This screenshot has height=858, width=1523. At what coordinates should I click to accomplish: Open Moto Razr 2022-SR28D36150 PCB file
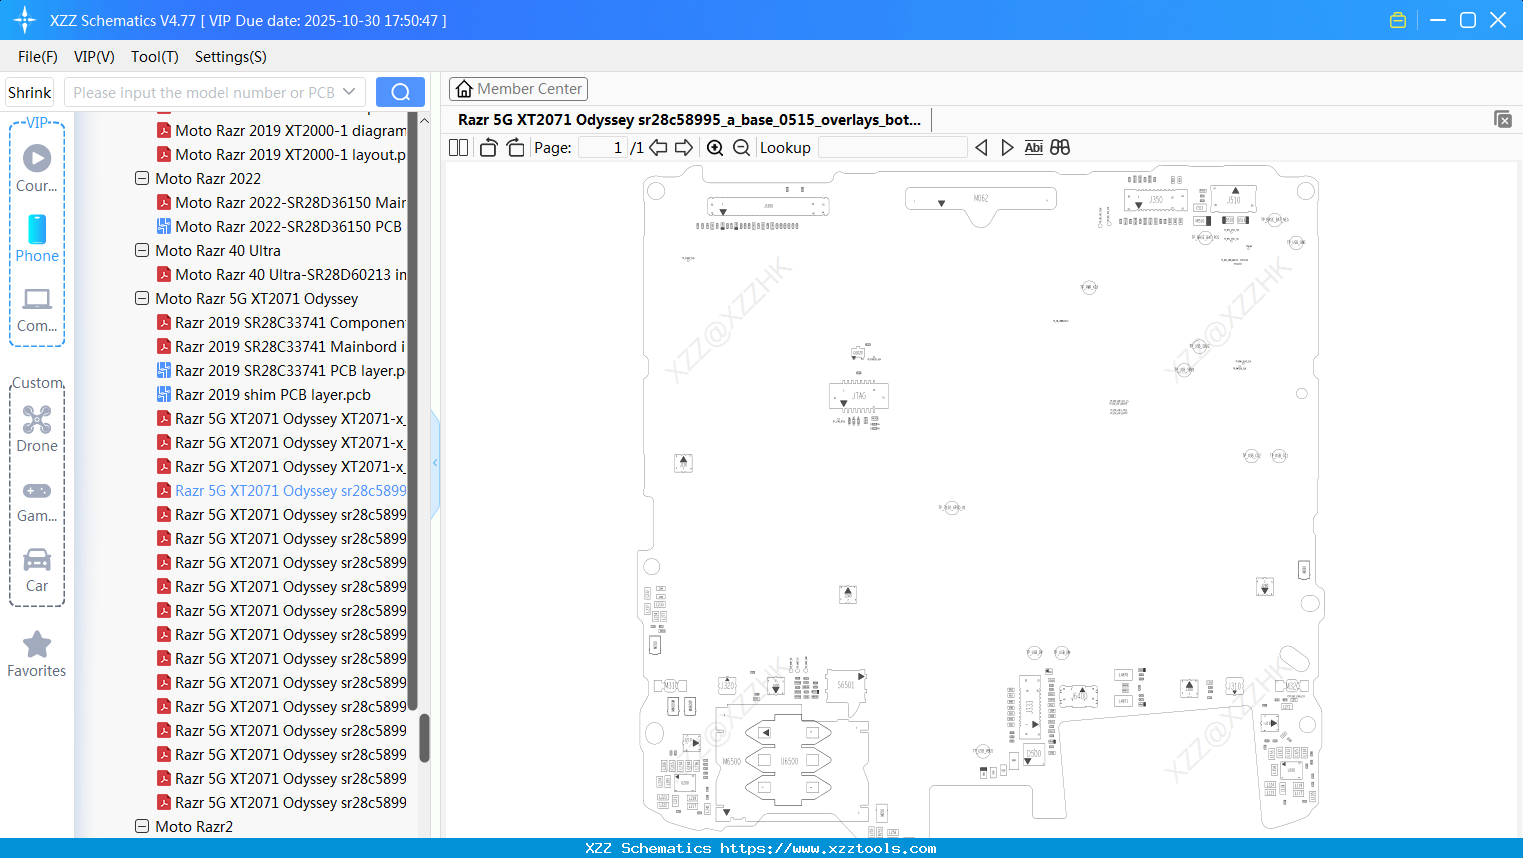coord(288,227)
